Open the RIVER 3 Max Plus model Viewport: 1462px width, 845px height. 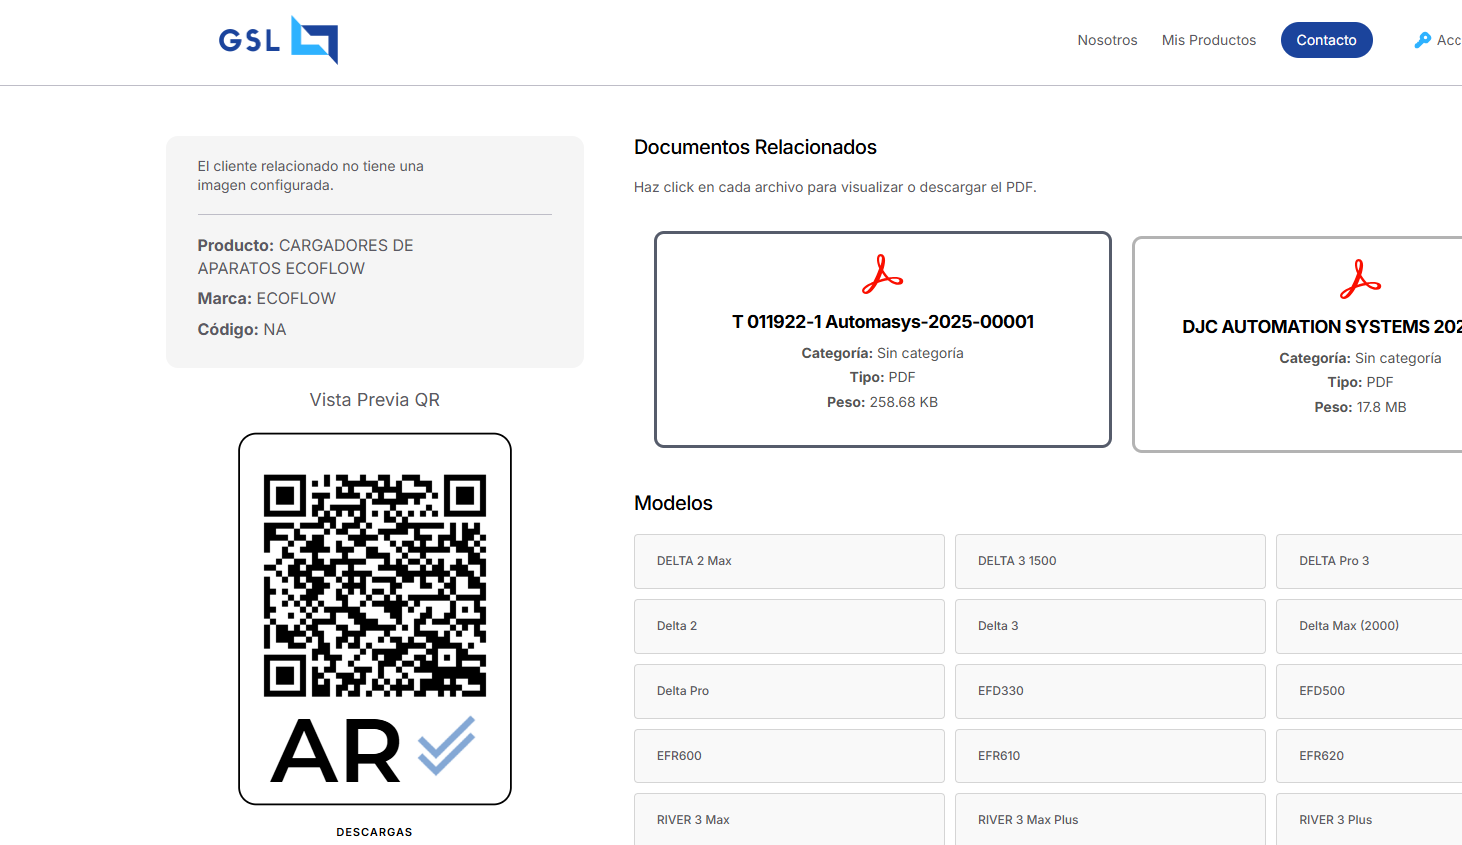point(1109,819)
